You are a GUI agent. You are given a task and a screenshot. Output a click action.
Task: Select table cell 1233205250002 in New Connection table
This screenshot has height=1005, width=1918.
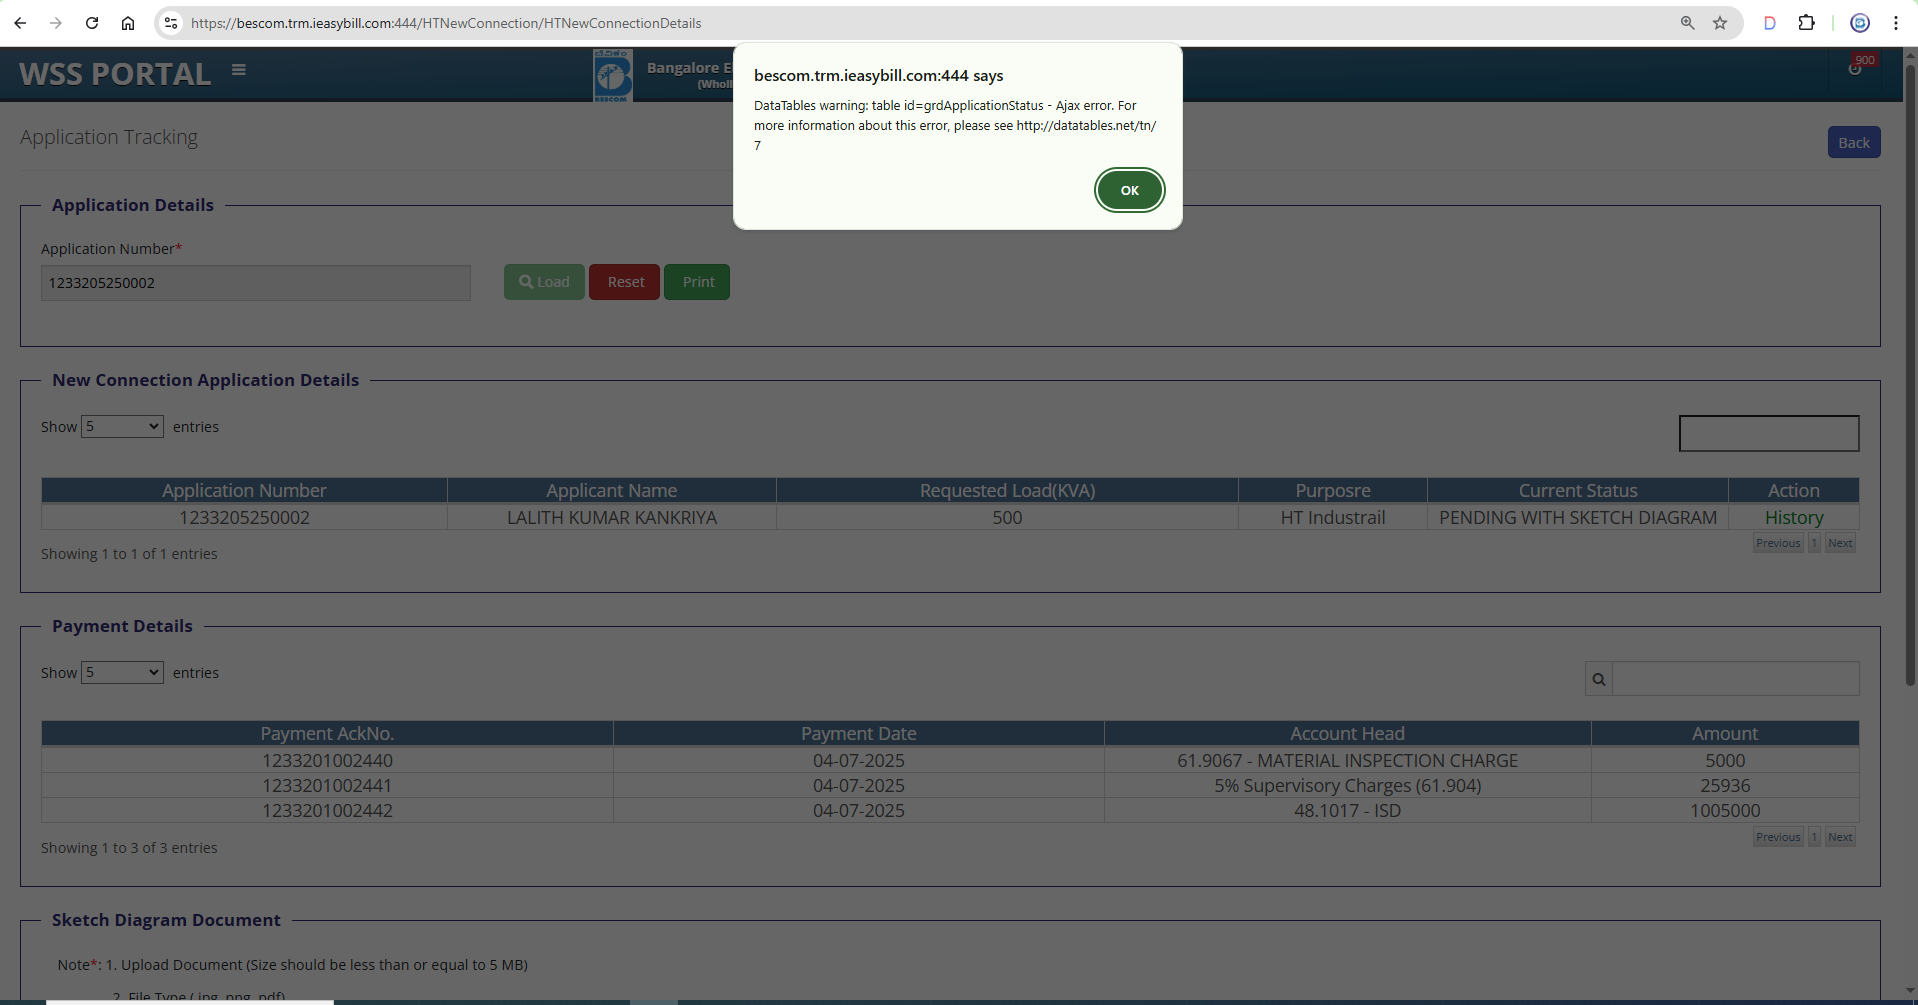tap(244, 518)
